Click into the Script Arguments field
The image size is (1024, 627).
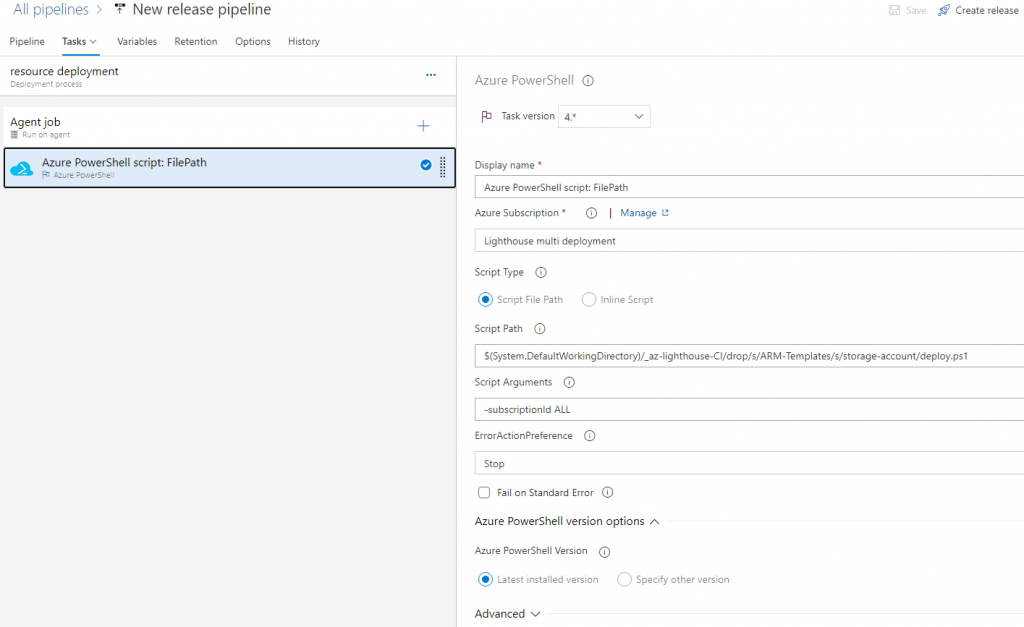pos(749,410)
